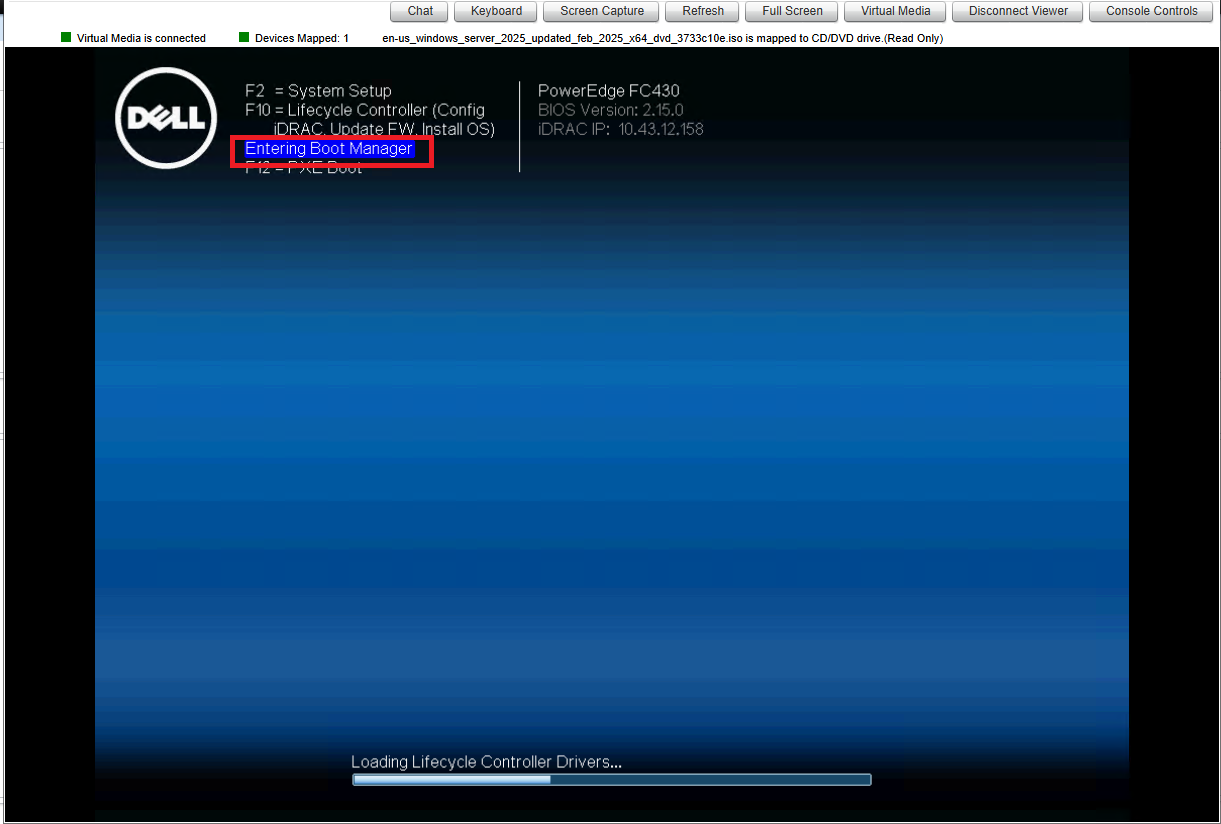Viewport: 1221px width, 824px height.
Task: Click the Screen Capture button
Action: click(x=602, y=11)
